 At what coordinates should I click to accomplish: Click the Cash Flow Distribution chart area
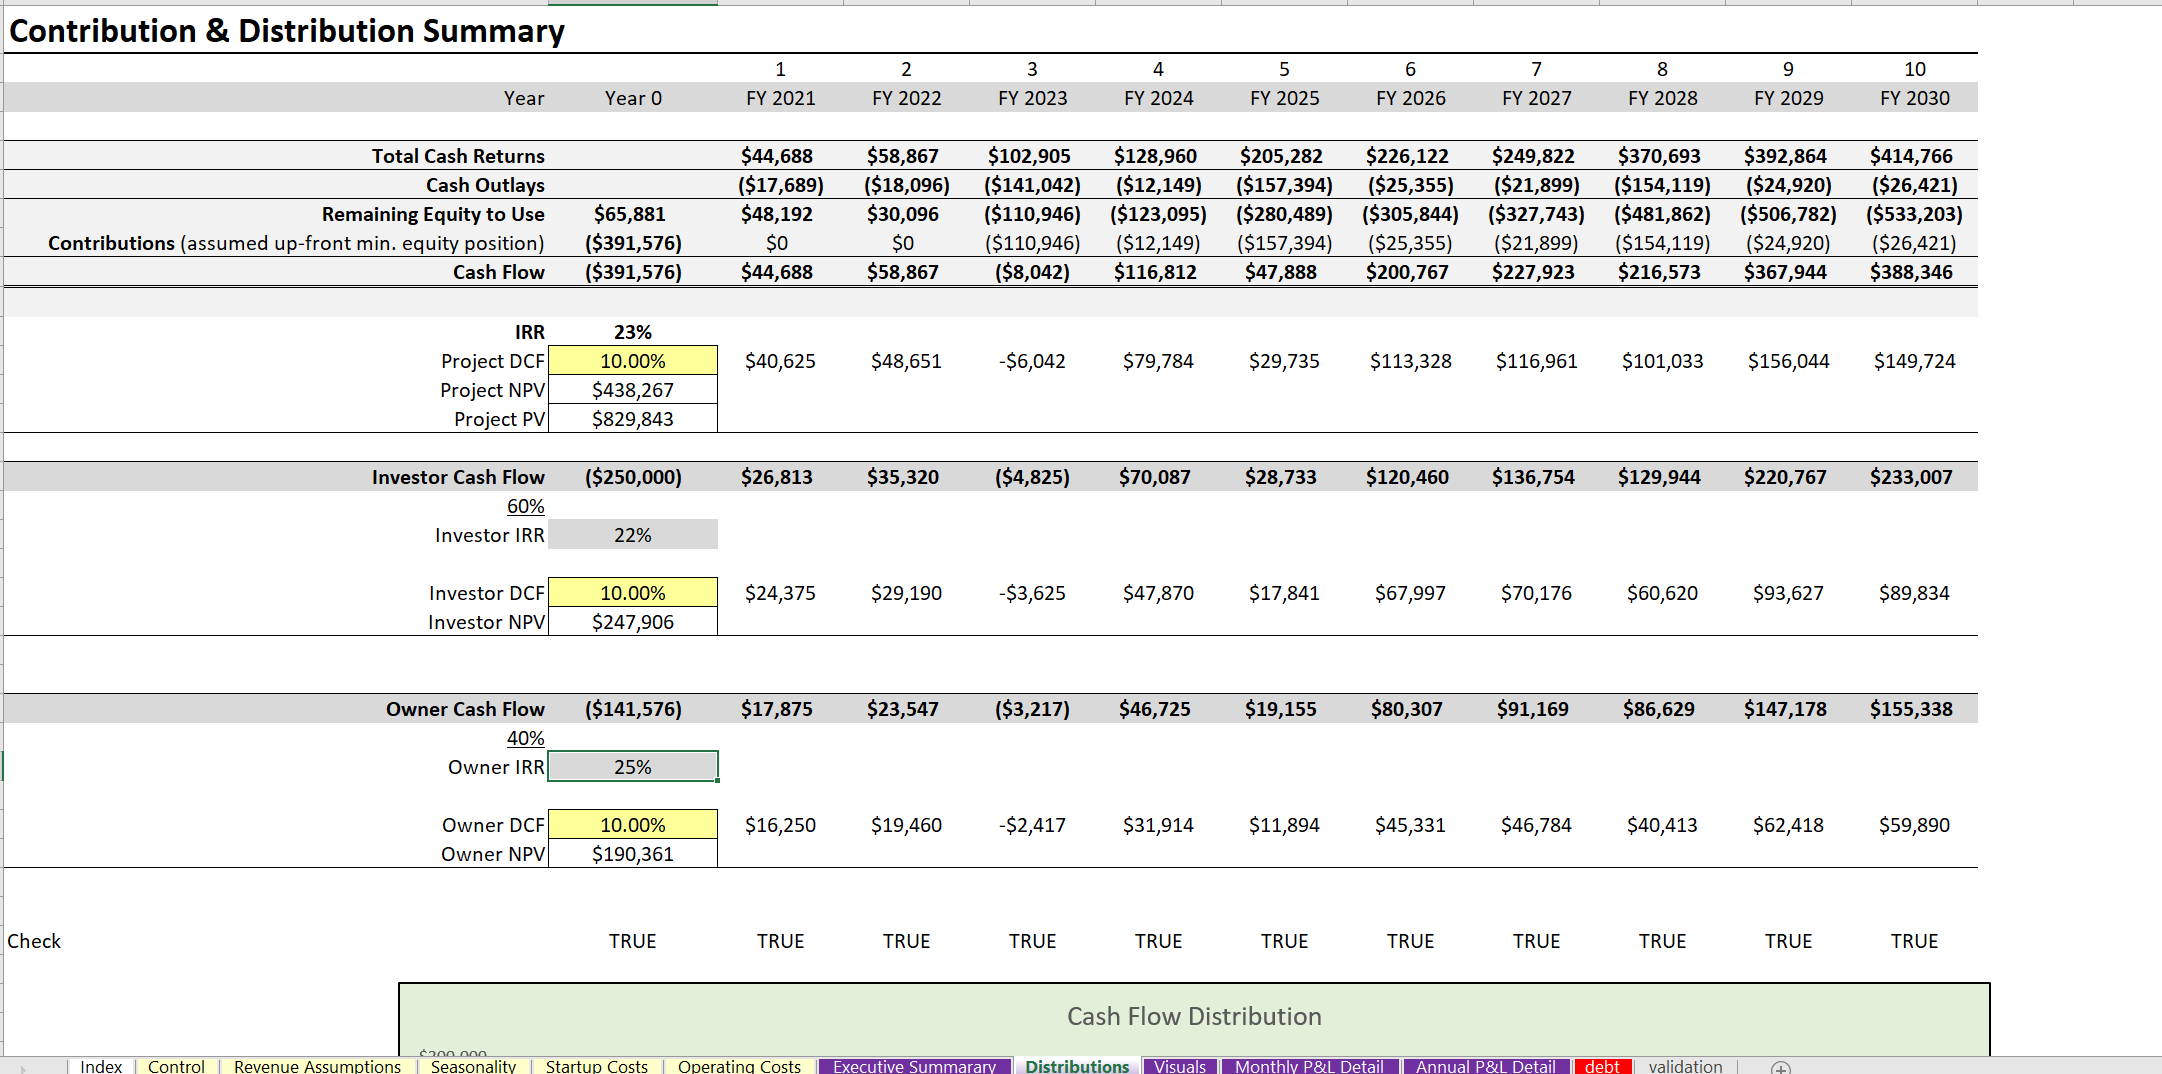click(x=1192, y=1015)
